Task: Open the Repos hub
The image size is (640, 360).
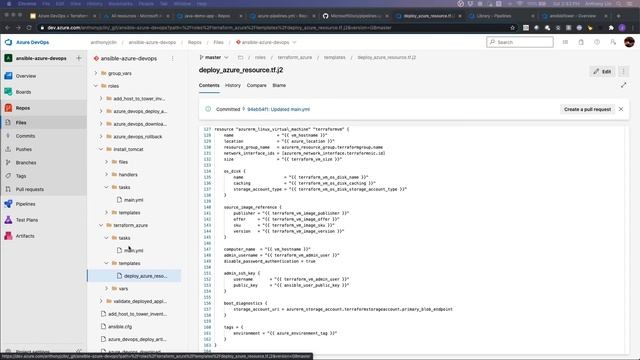Action: pyautogui.click(x=23, y=108)
